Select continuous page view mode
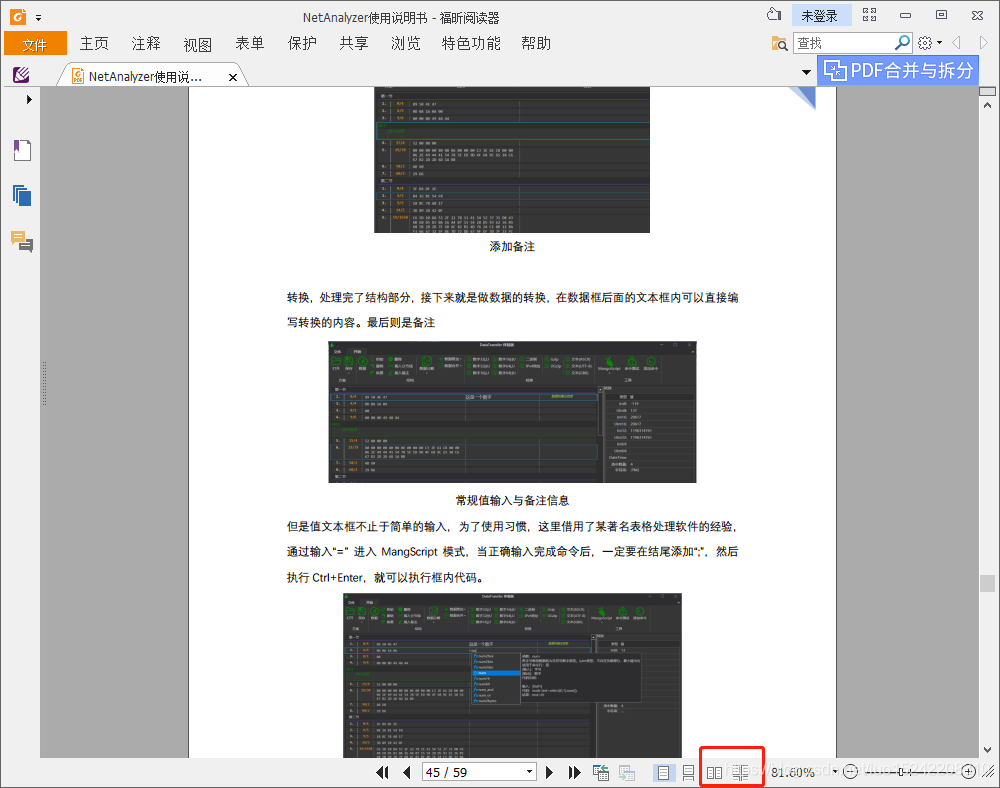1000x788 pixels. click(688, 773)
